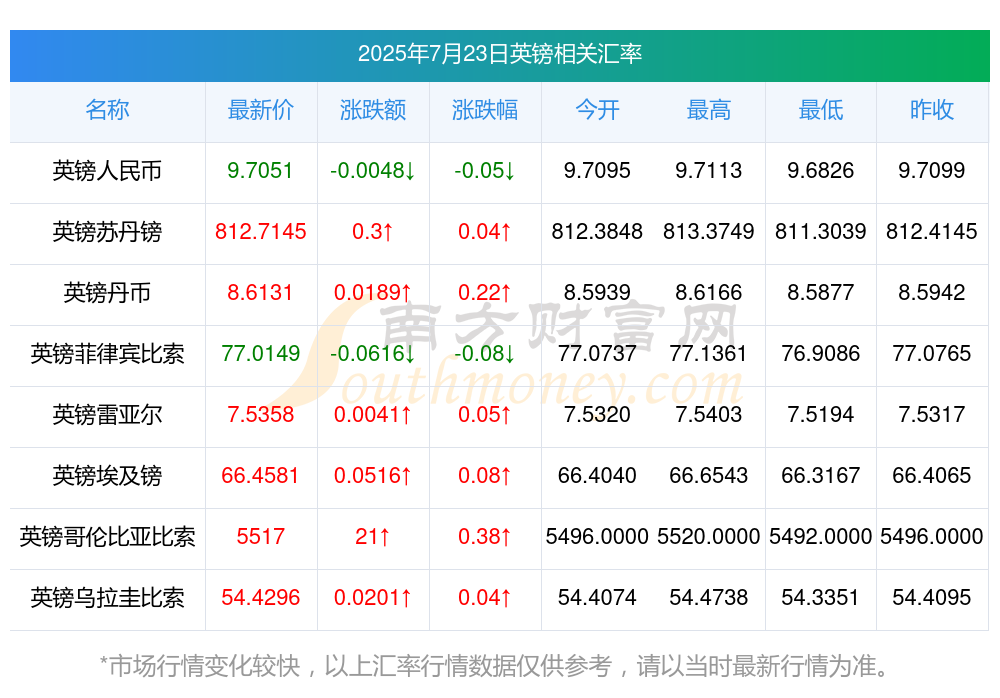Click change percent 0.38↑
Screen dimensions: 1000x698
[x=485, y=537]
